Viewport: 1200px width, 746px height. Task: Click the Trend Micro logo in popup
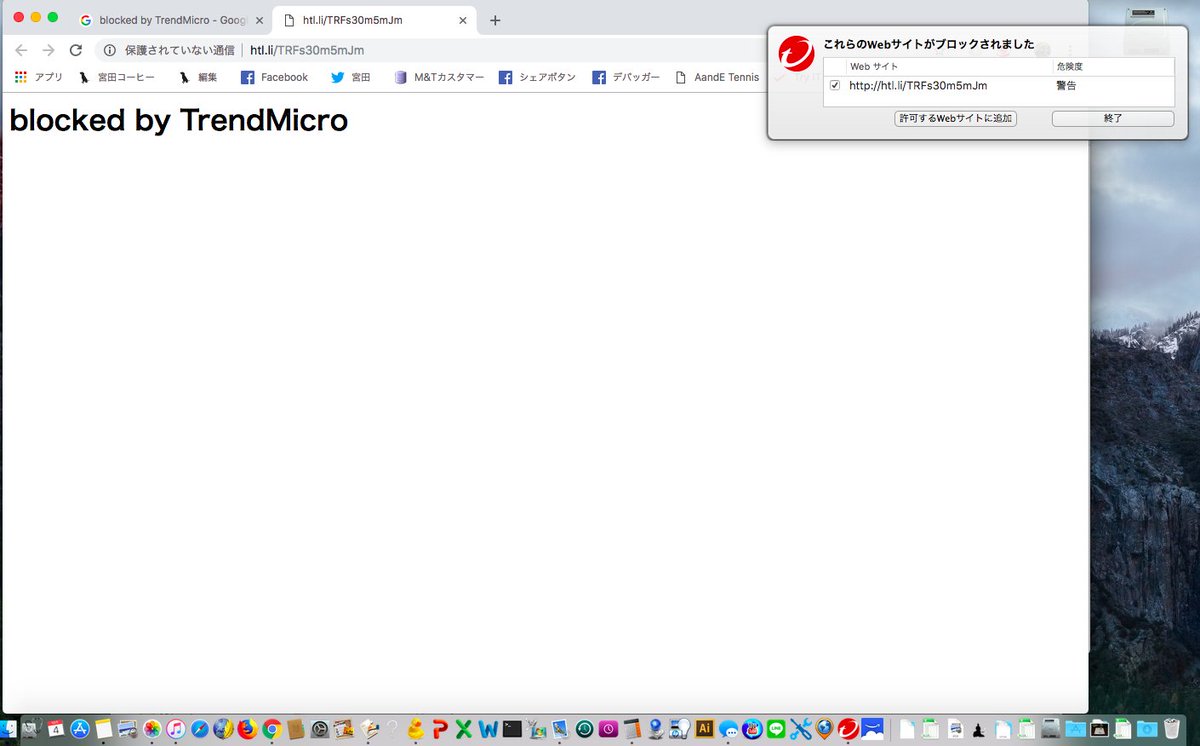(x=797, y=53)
